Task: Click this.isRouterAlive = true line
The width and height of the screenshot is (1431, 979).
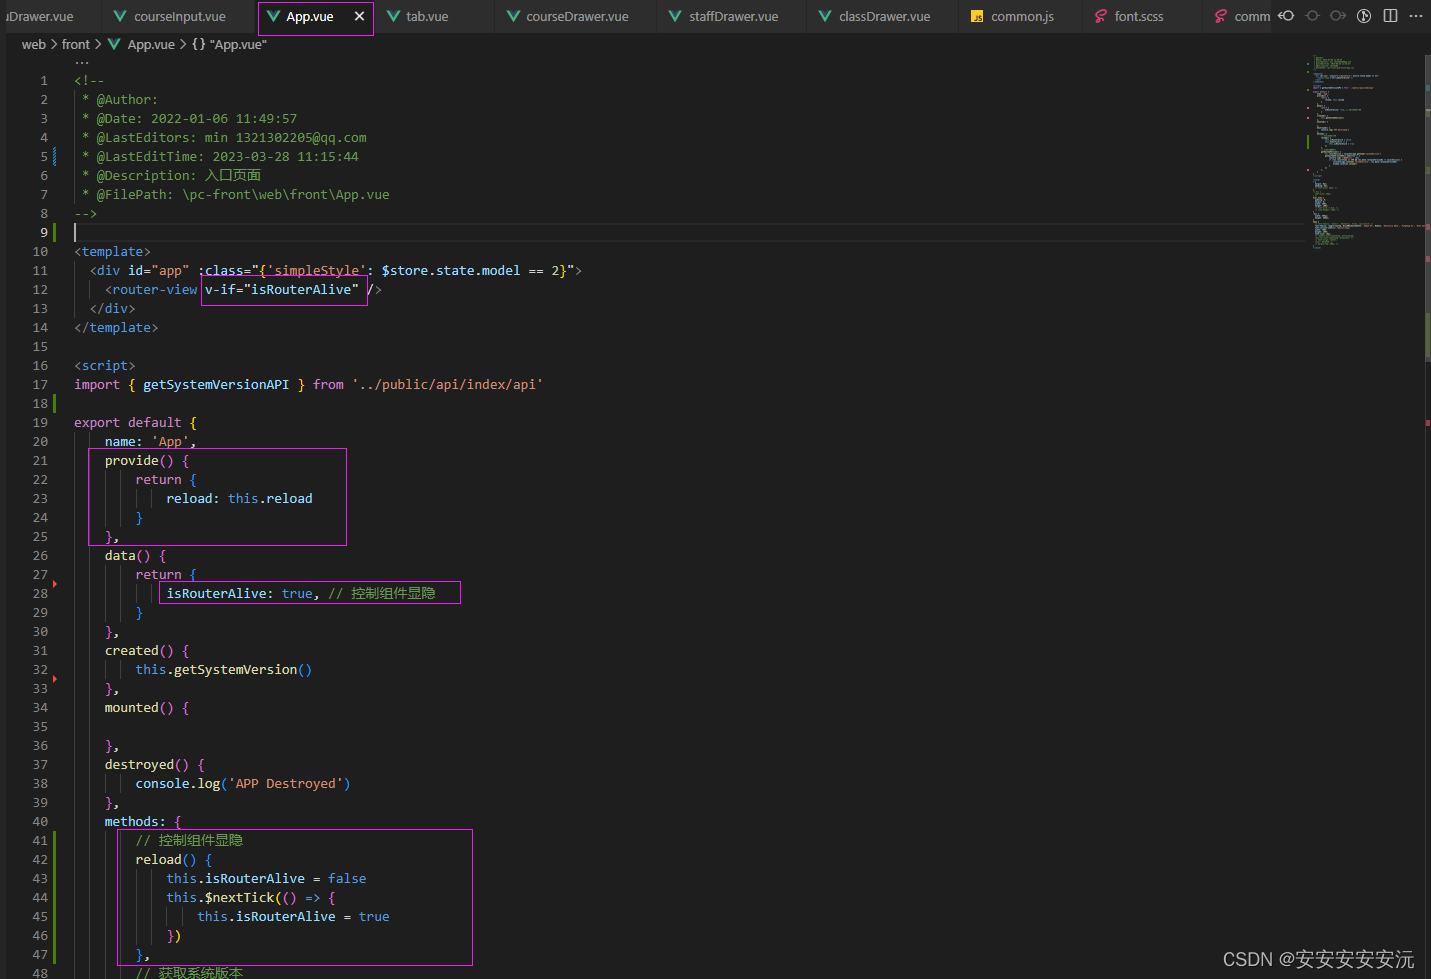Action: 293,916
